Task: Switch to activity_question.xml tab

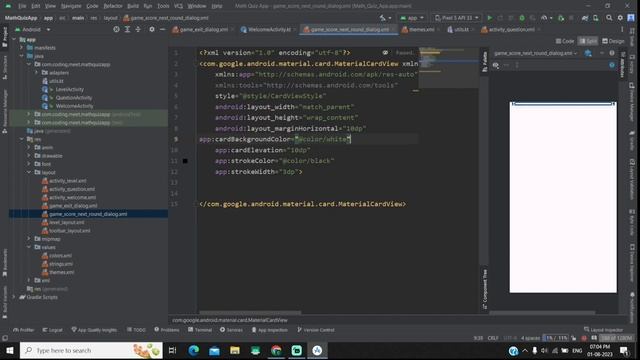Action: click(x=511, y=29)
